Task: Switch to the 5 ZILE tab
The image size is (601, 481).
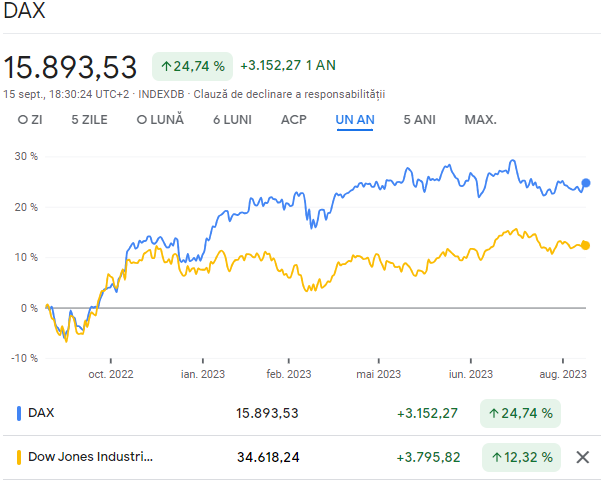Action: coord(89,120)
